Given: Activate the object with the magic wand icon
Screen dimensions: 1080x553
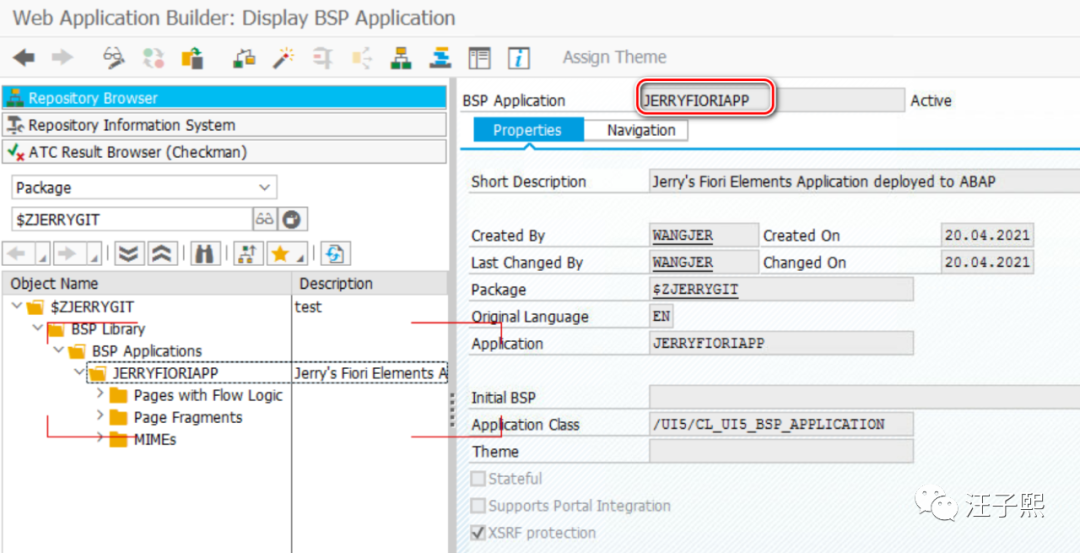Looking at the screenshot, I should [283, 58].
